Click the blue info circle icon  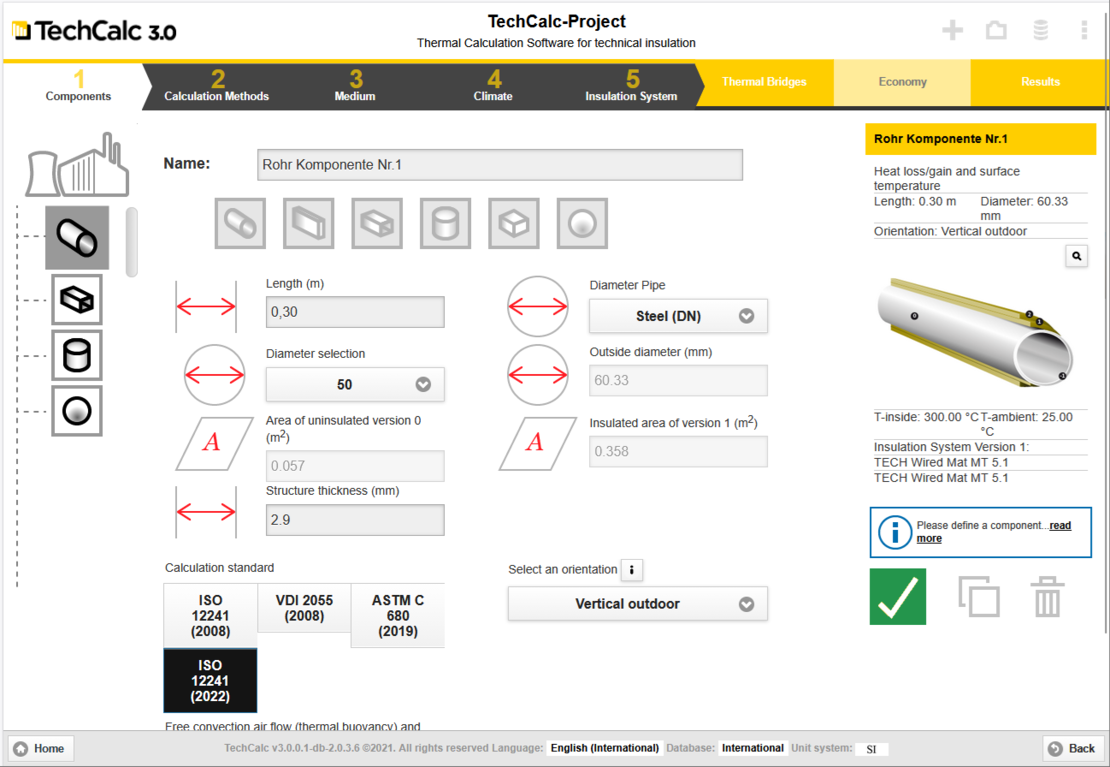[895, 532]
